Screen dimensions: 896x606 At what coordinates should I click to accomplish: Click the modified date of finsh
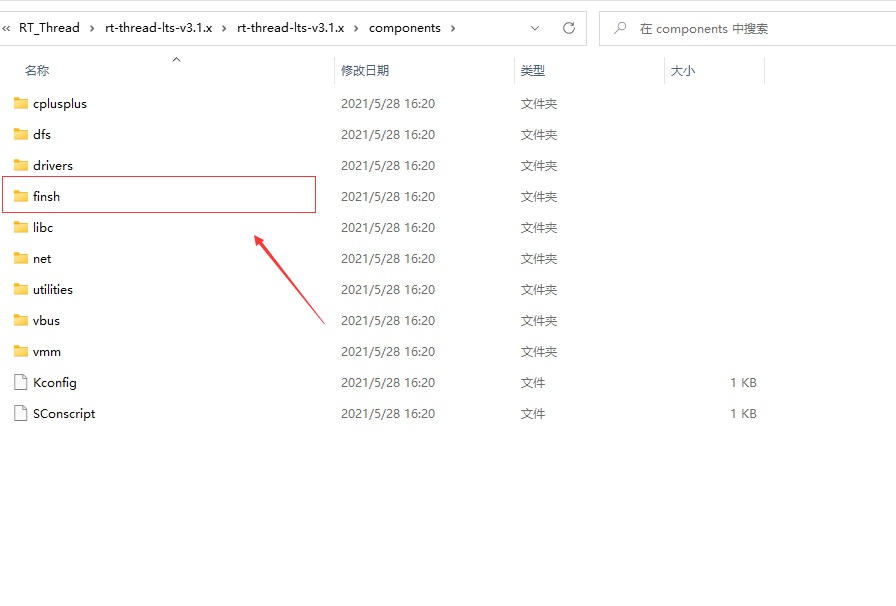click(388, 196)
